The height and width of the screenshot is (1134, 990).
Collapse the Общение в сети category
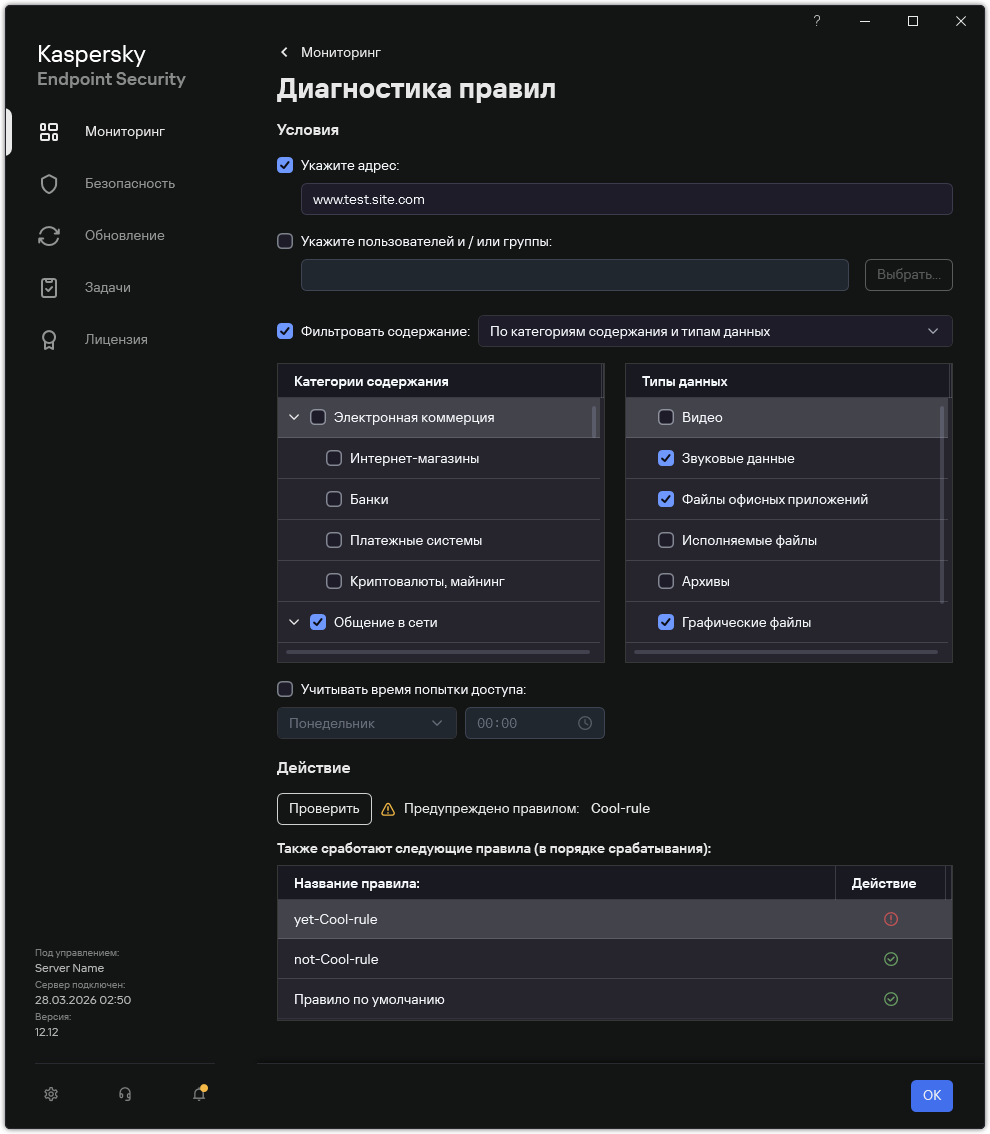(294, 623)
